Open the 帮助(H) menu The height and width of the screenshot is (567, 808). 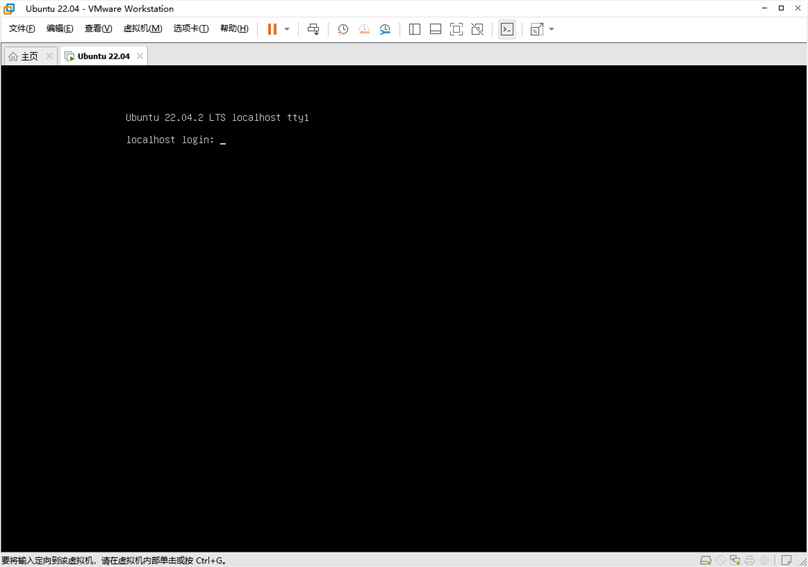234,28
